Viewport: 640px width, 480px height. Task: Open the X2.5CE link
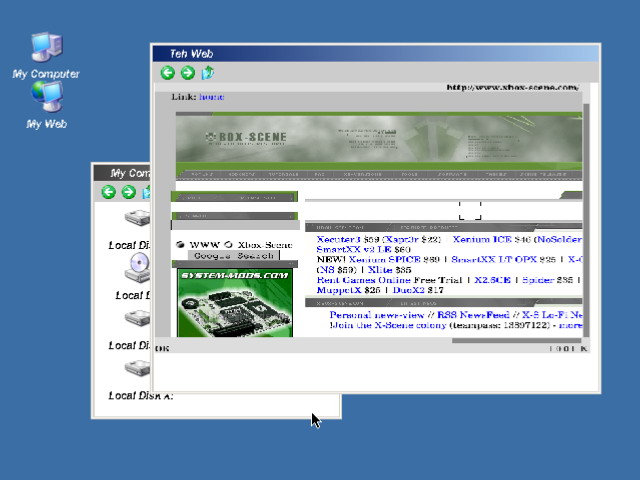tap(492, 280)
